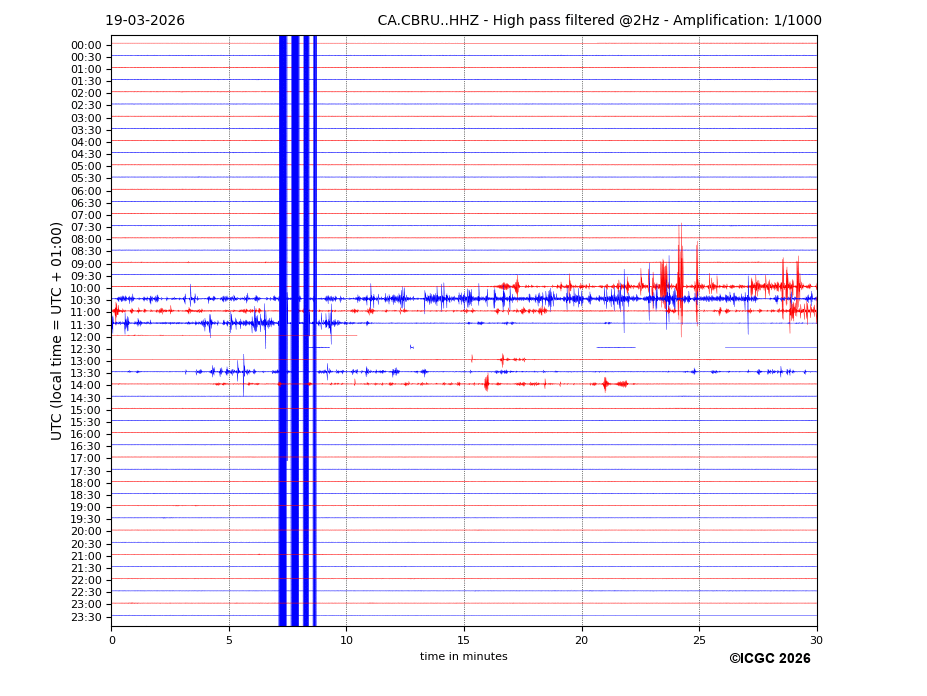This screenshot has width=927, height=696.
Task: Click the 07:30 time row label
Action: pyautogui.click(x=86, y=227)
